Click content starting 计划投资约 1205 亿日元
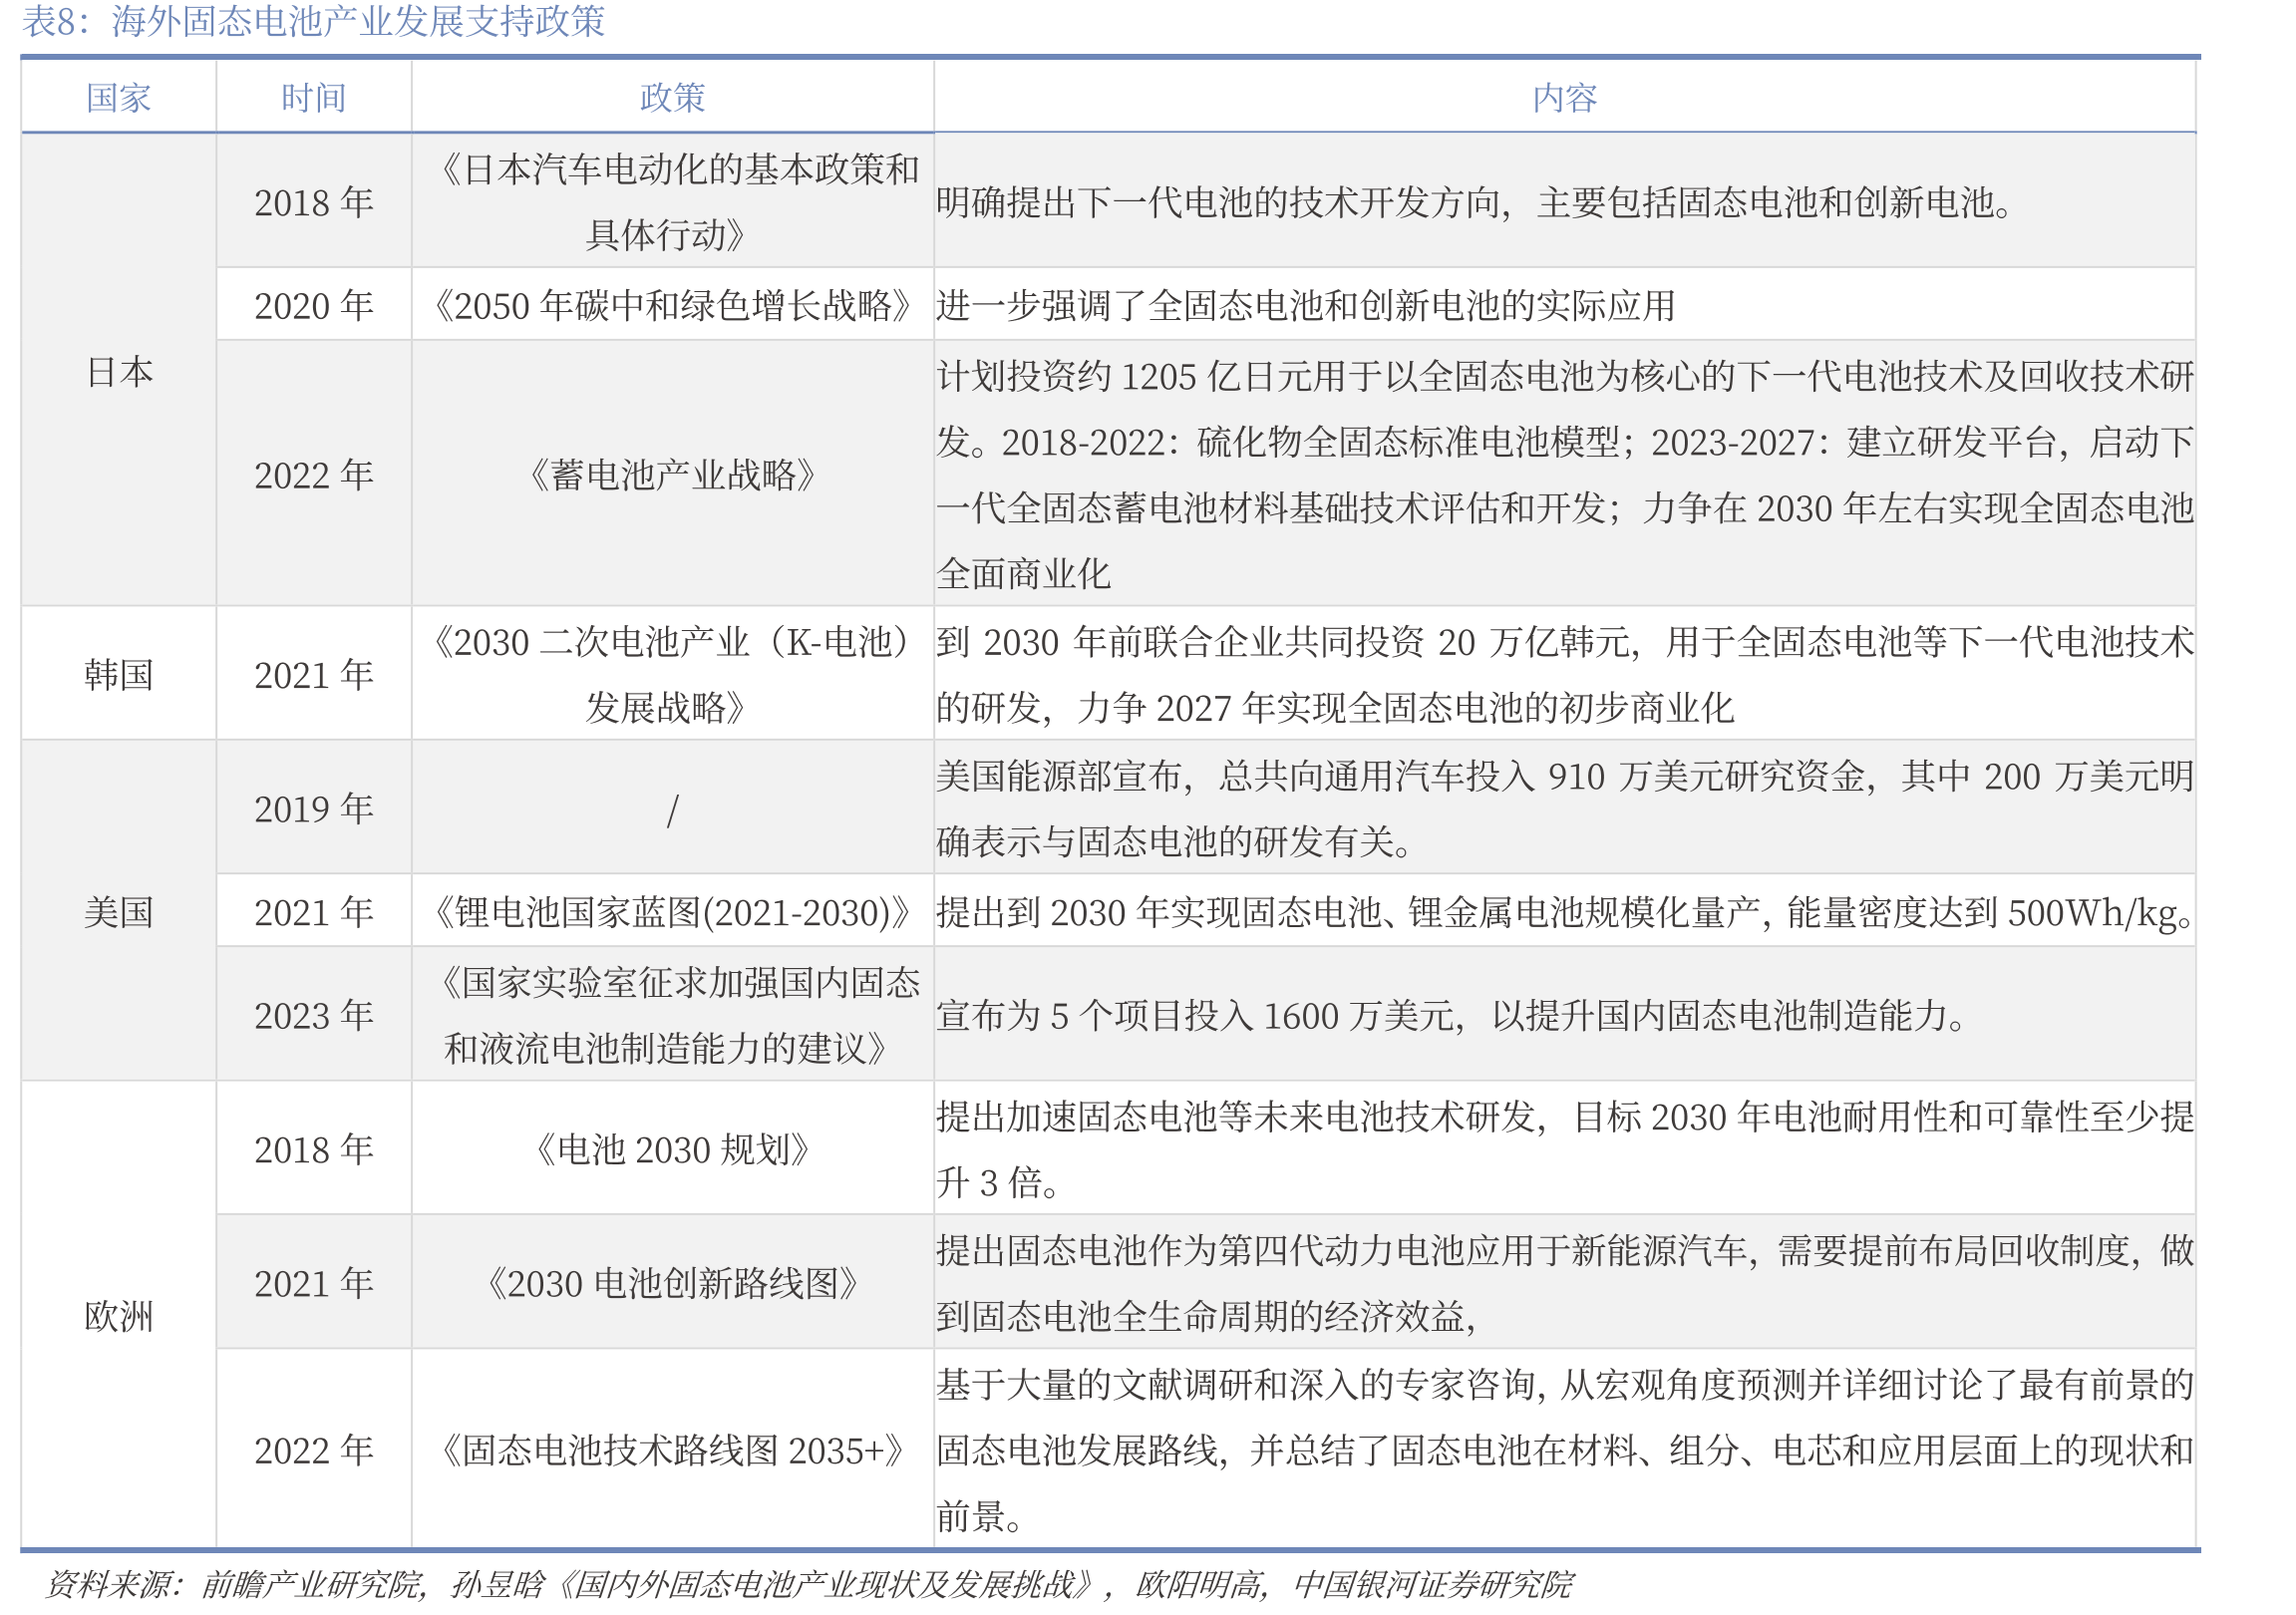This screenshot has height=1615, width=2296. click(x=1565, y=474)
